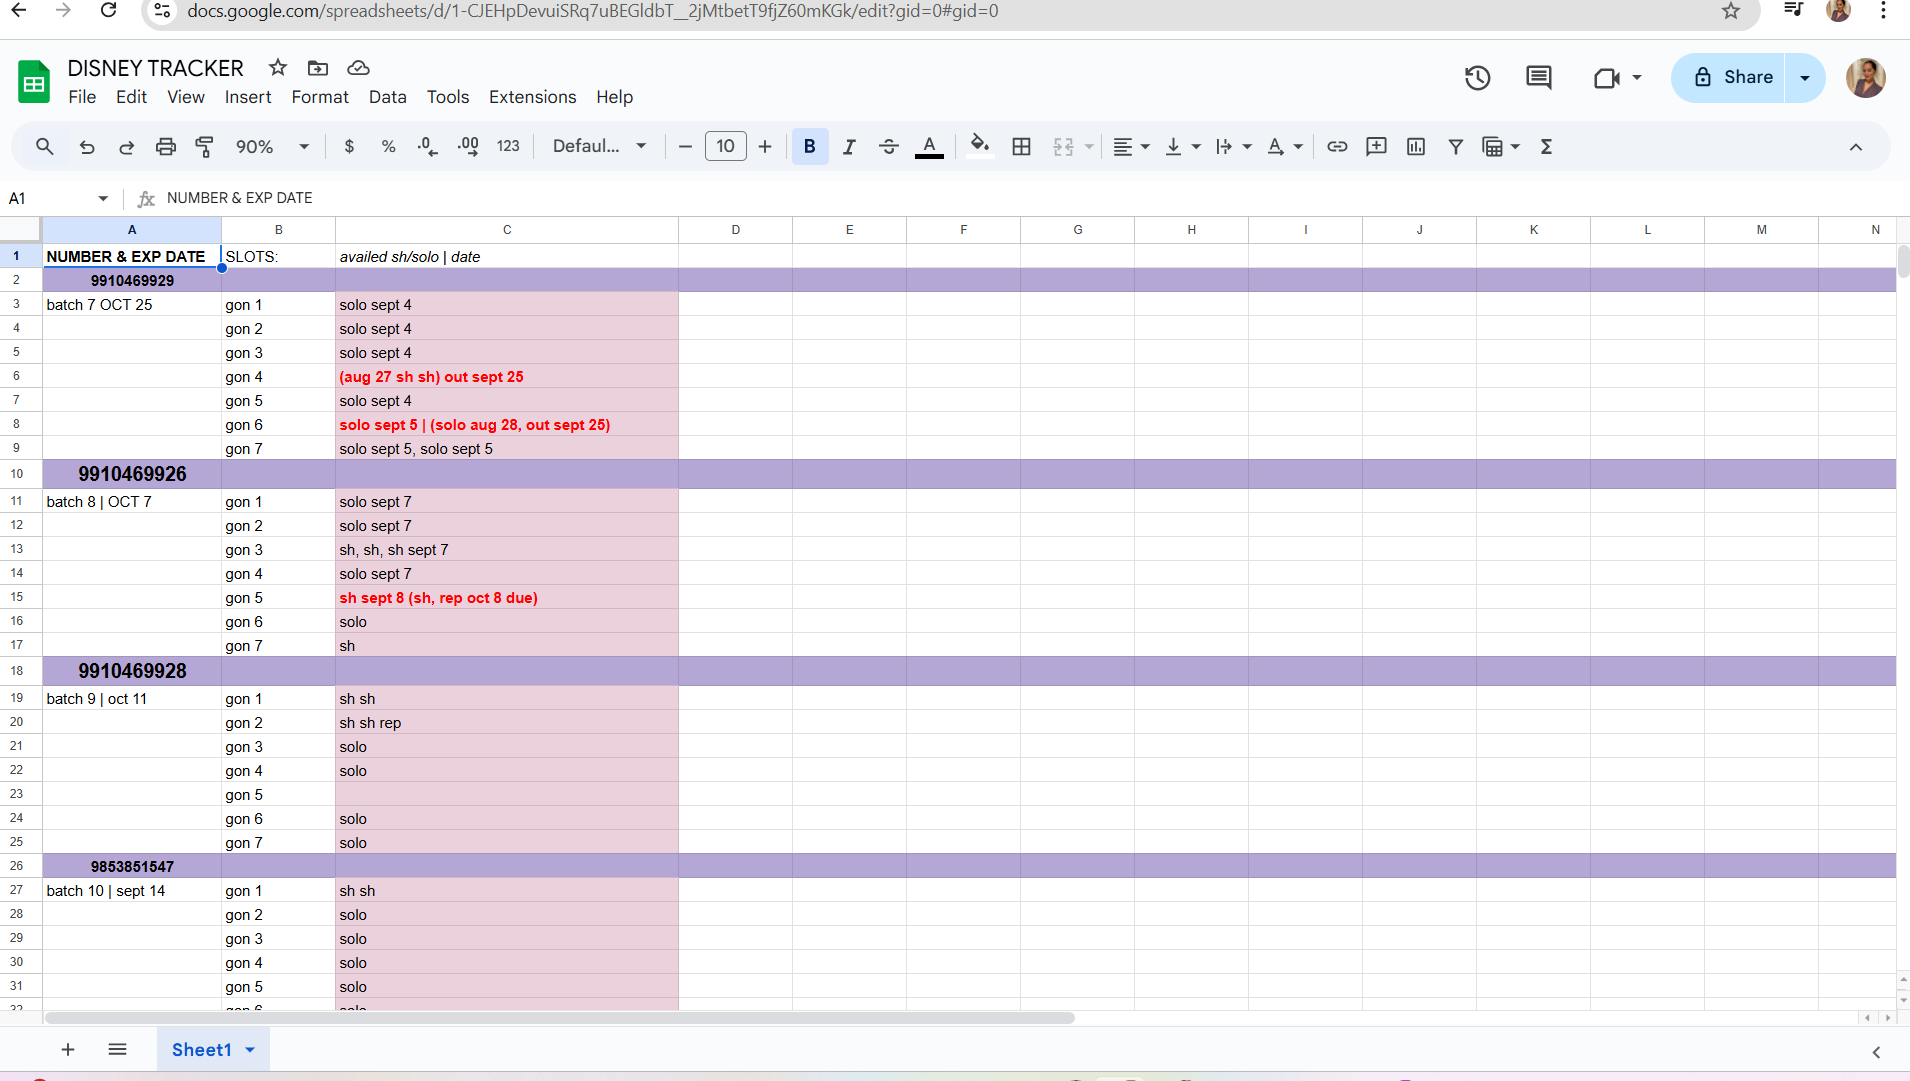Open fill color picker

point(980,147)
